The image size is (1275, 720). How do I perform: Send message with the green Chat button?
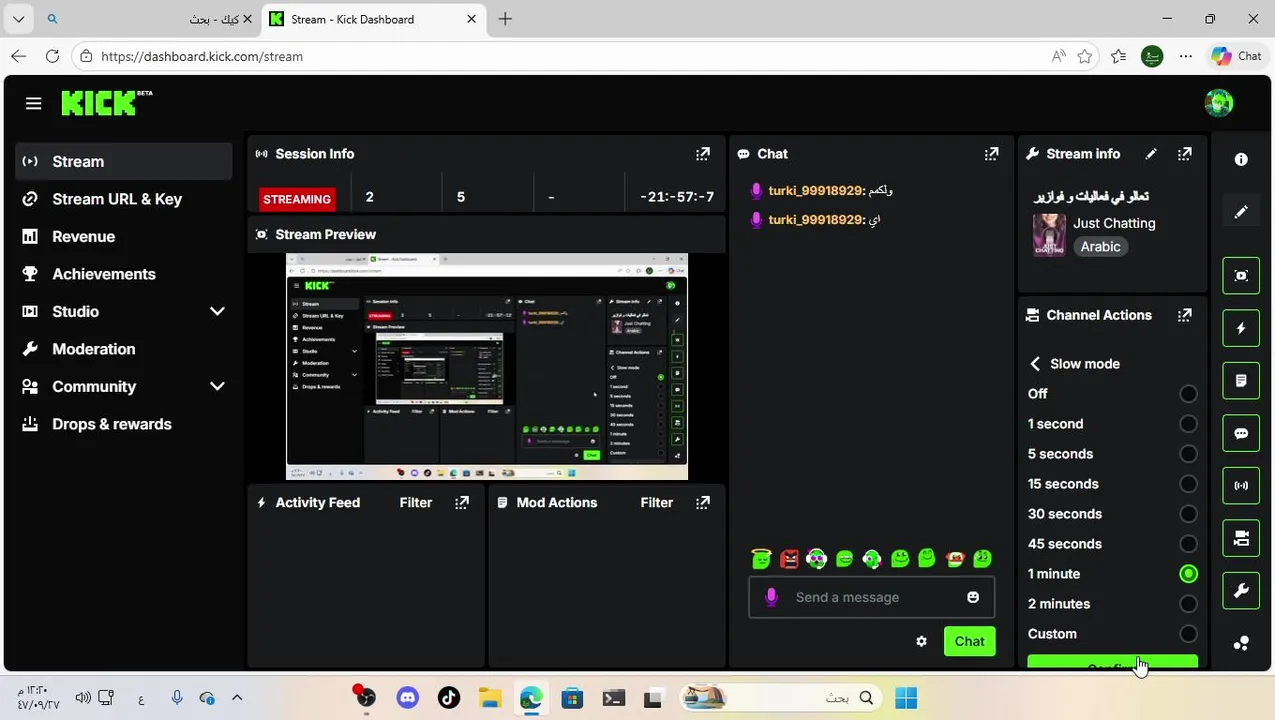[x=969, y=641]
